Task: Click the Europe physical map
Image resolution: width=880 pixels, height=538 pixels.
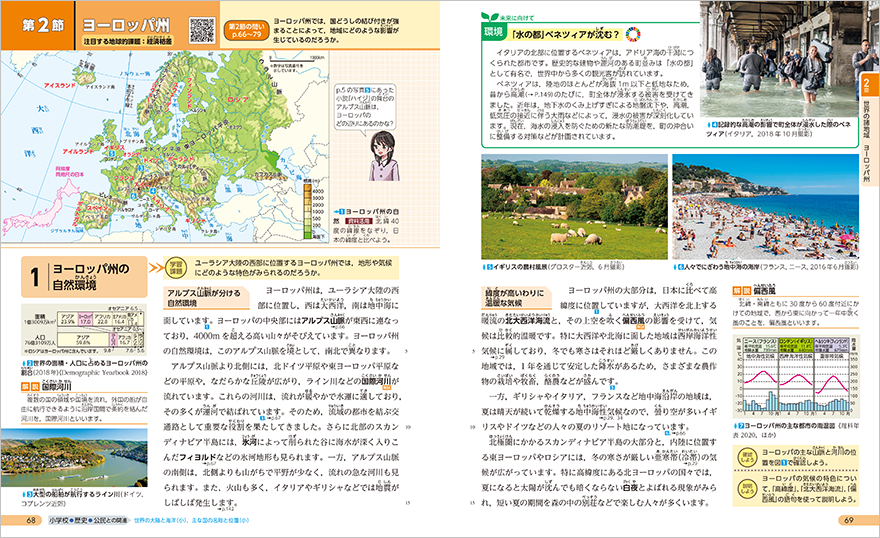Action: [x=164, y=146]
